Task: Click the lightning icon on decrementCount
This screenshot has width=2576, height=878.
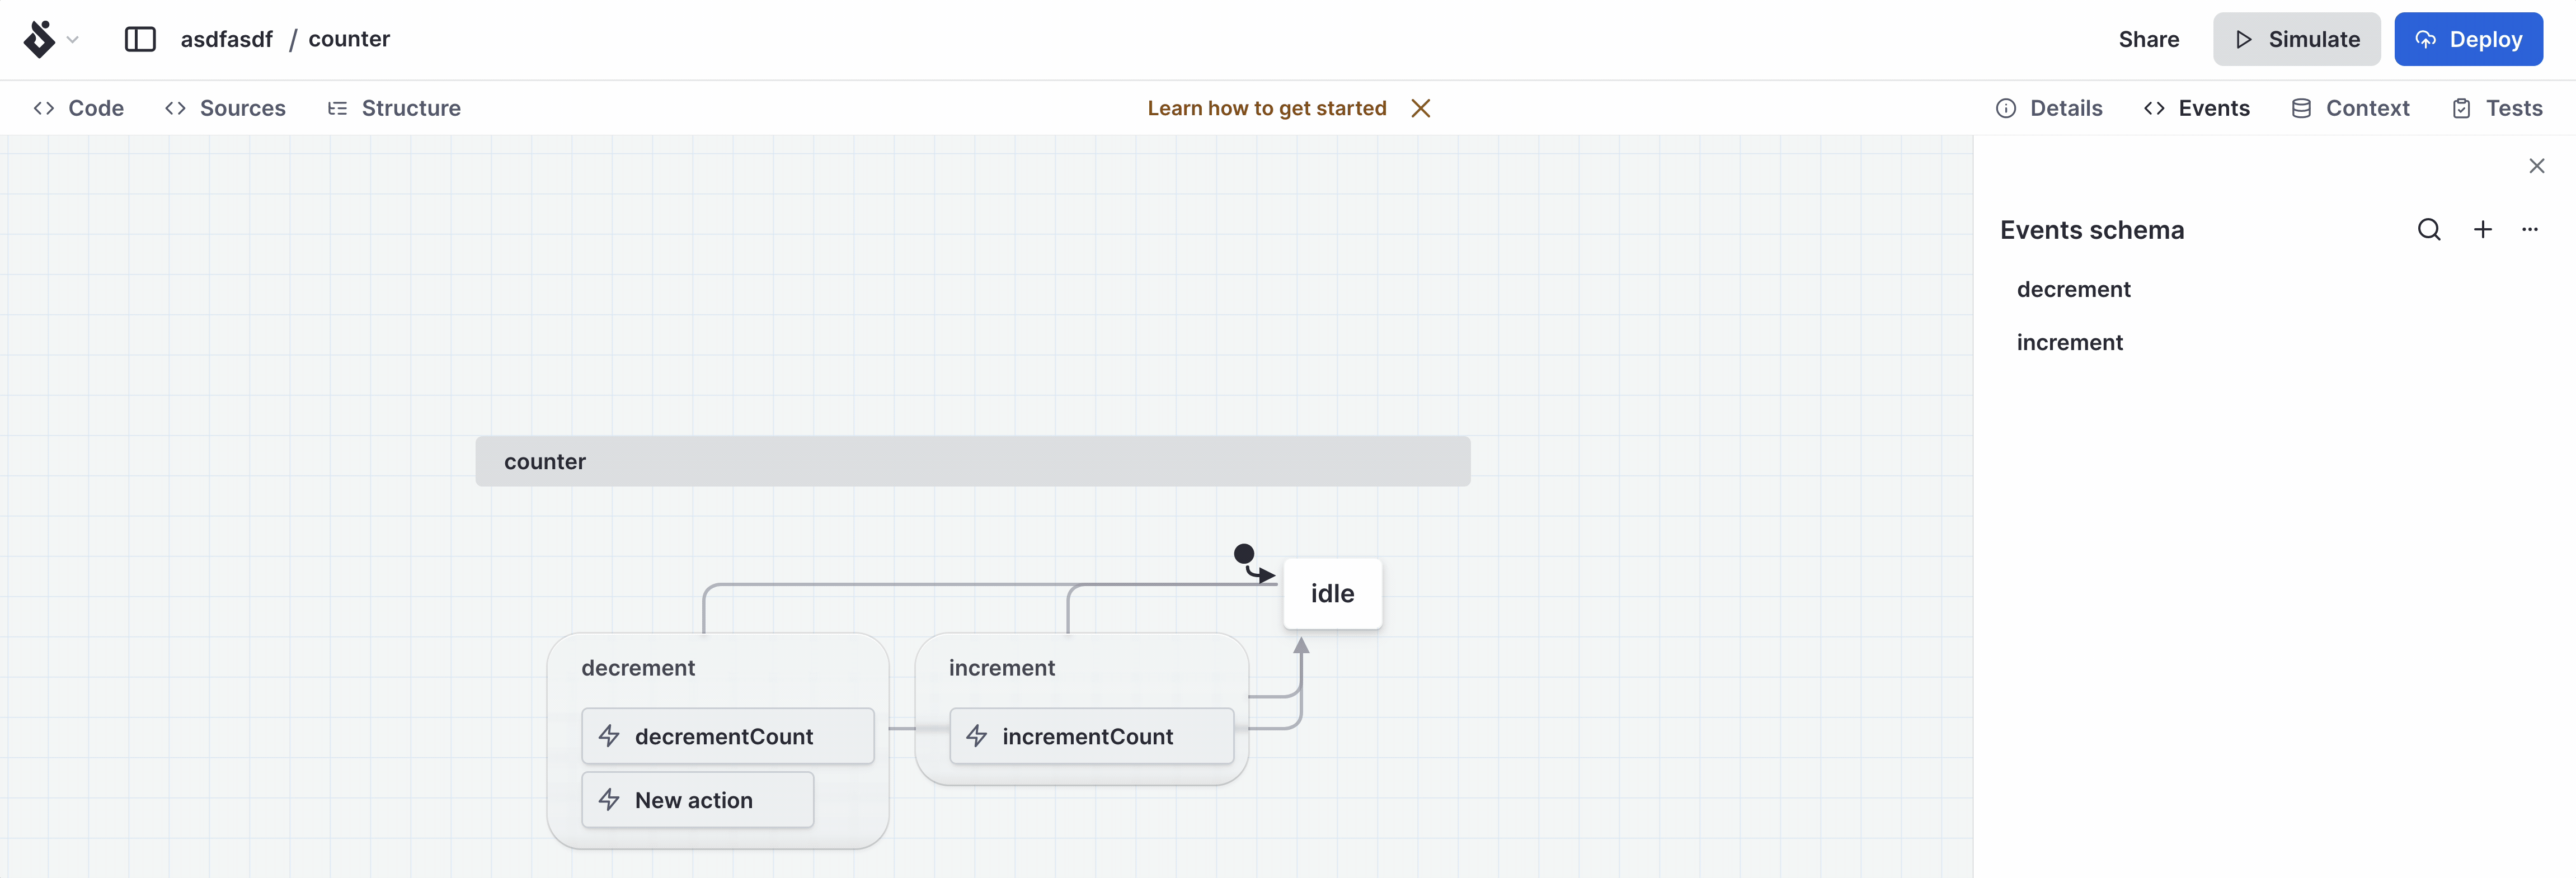Action: (x=610, y=736)
